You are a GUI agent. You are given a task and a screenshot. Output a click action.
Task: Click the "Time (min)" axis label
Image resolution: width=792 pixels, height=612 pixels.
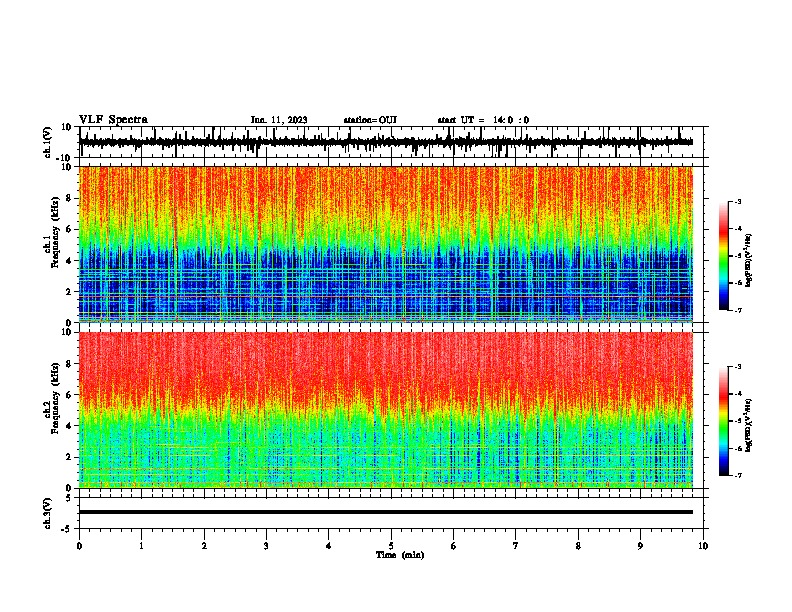click(x=400, y=555)
